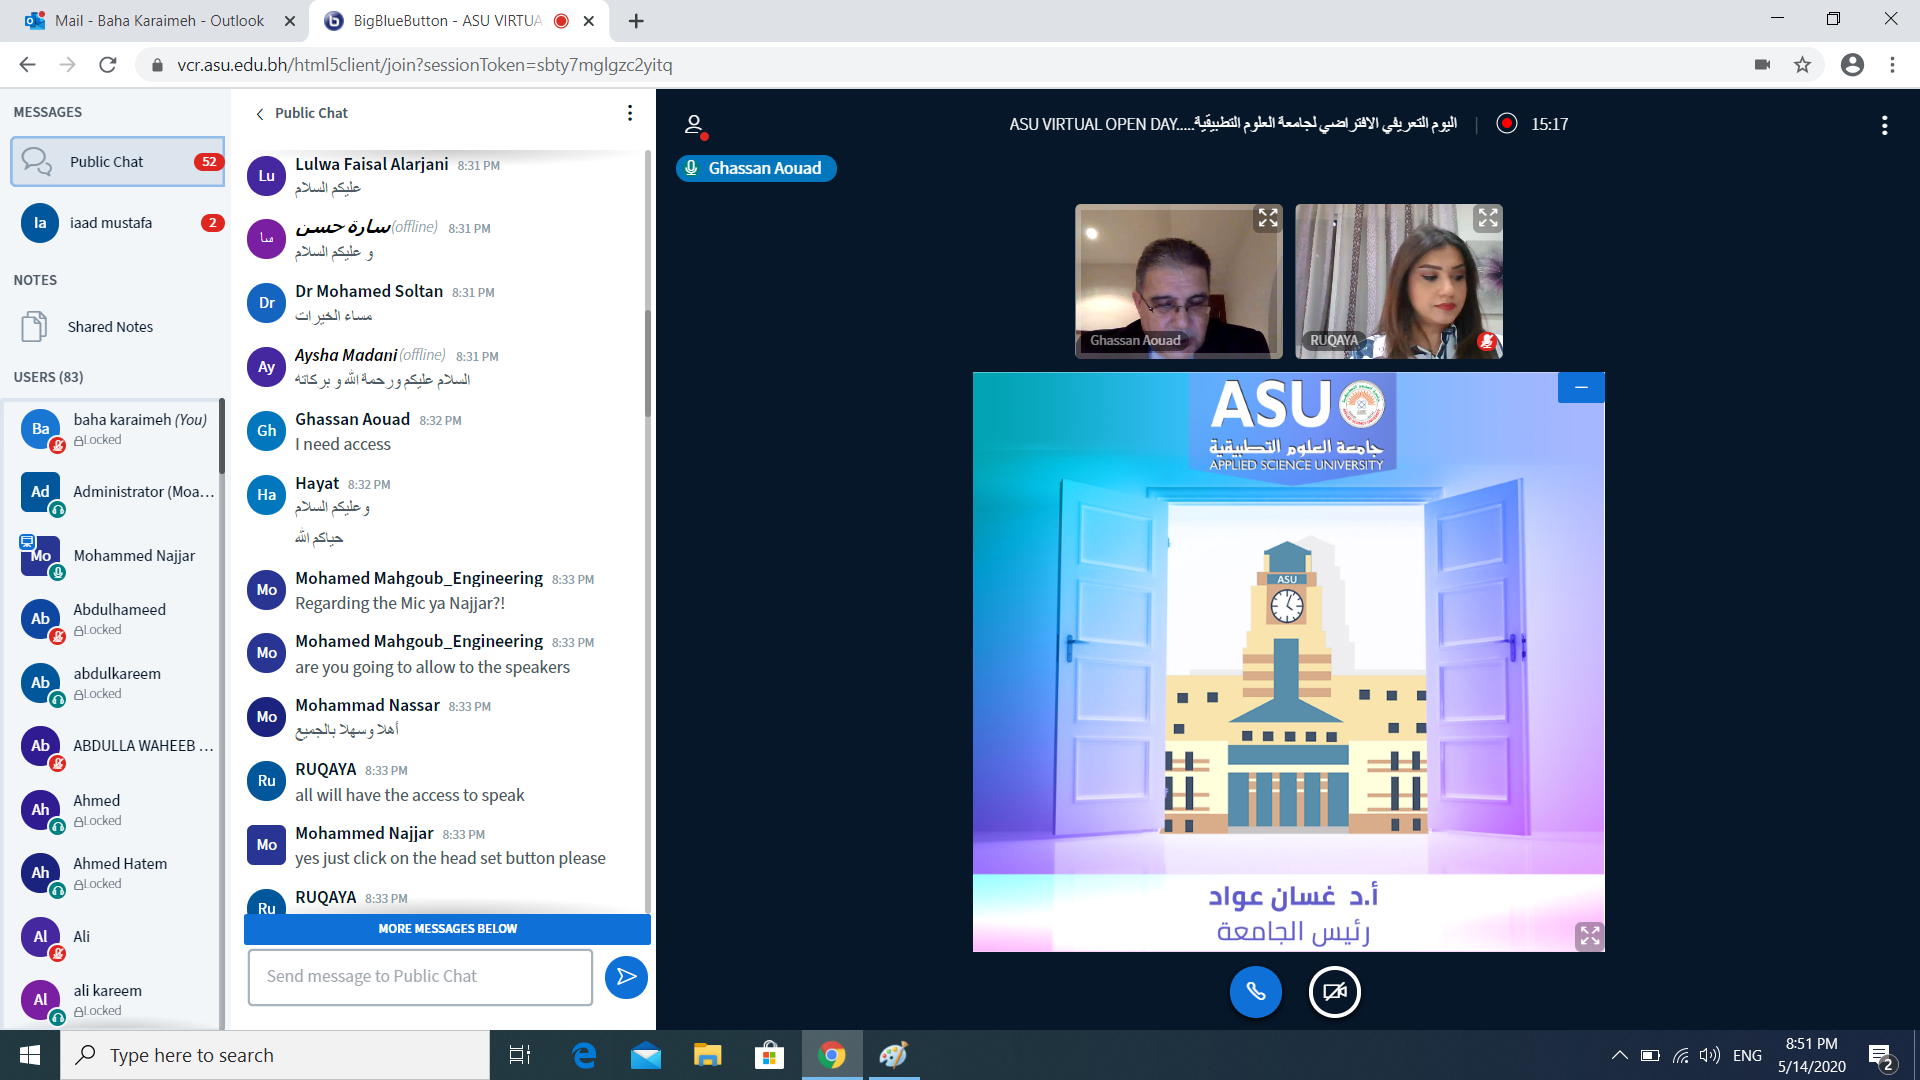Open Microsoft Edge from the taskbar
Image resolution: width=1920 pixels, height=1080 pixels.
click(584, 1055)
